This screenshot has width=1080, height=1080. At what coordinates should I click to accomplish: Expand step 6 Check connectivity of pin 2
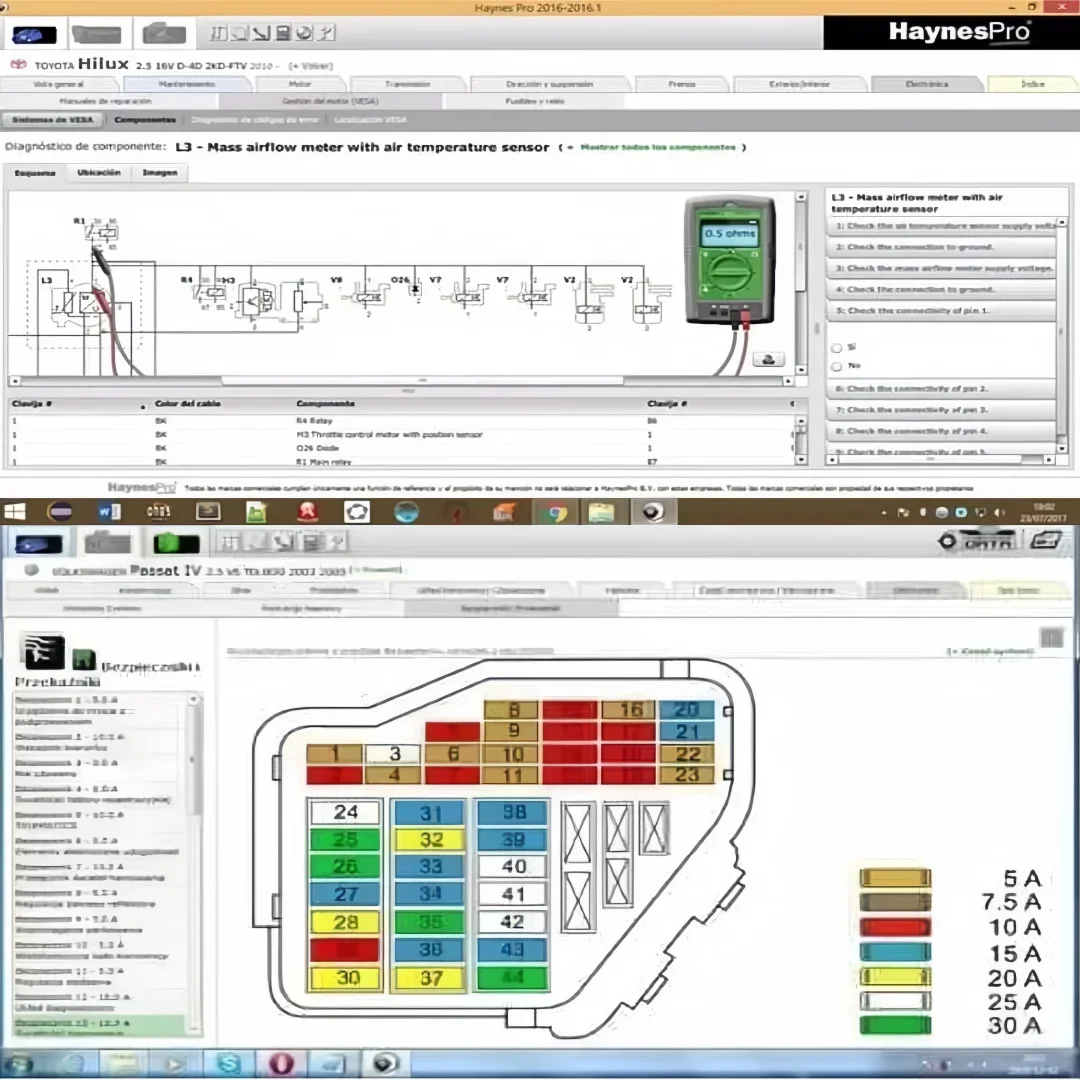click(x=941, y=389)
